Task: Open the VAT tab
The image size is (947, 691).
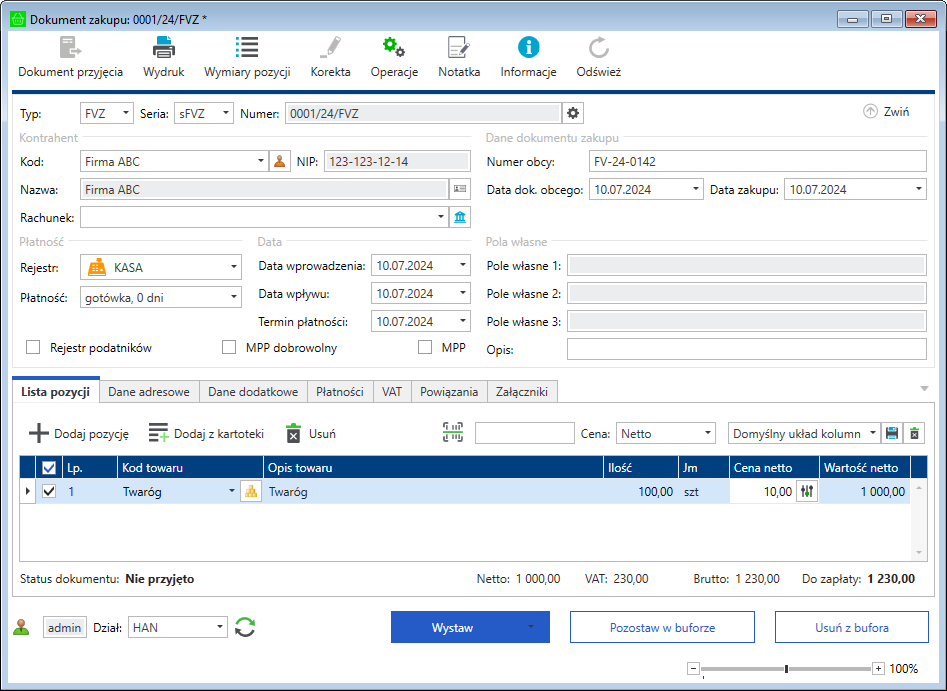Action: 392,392
